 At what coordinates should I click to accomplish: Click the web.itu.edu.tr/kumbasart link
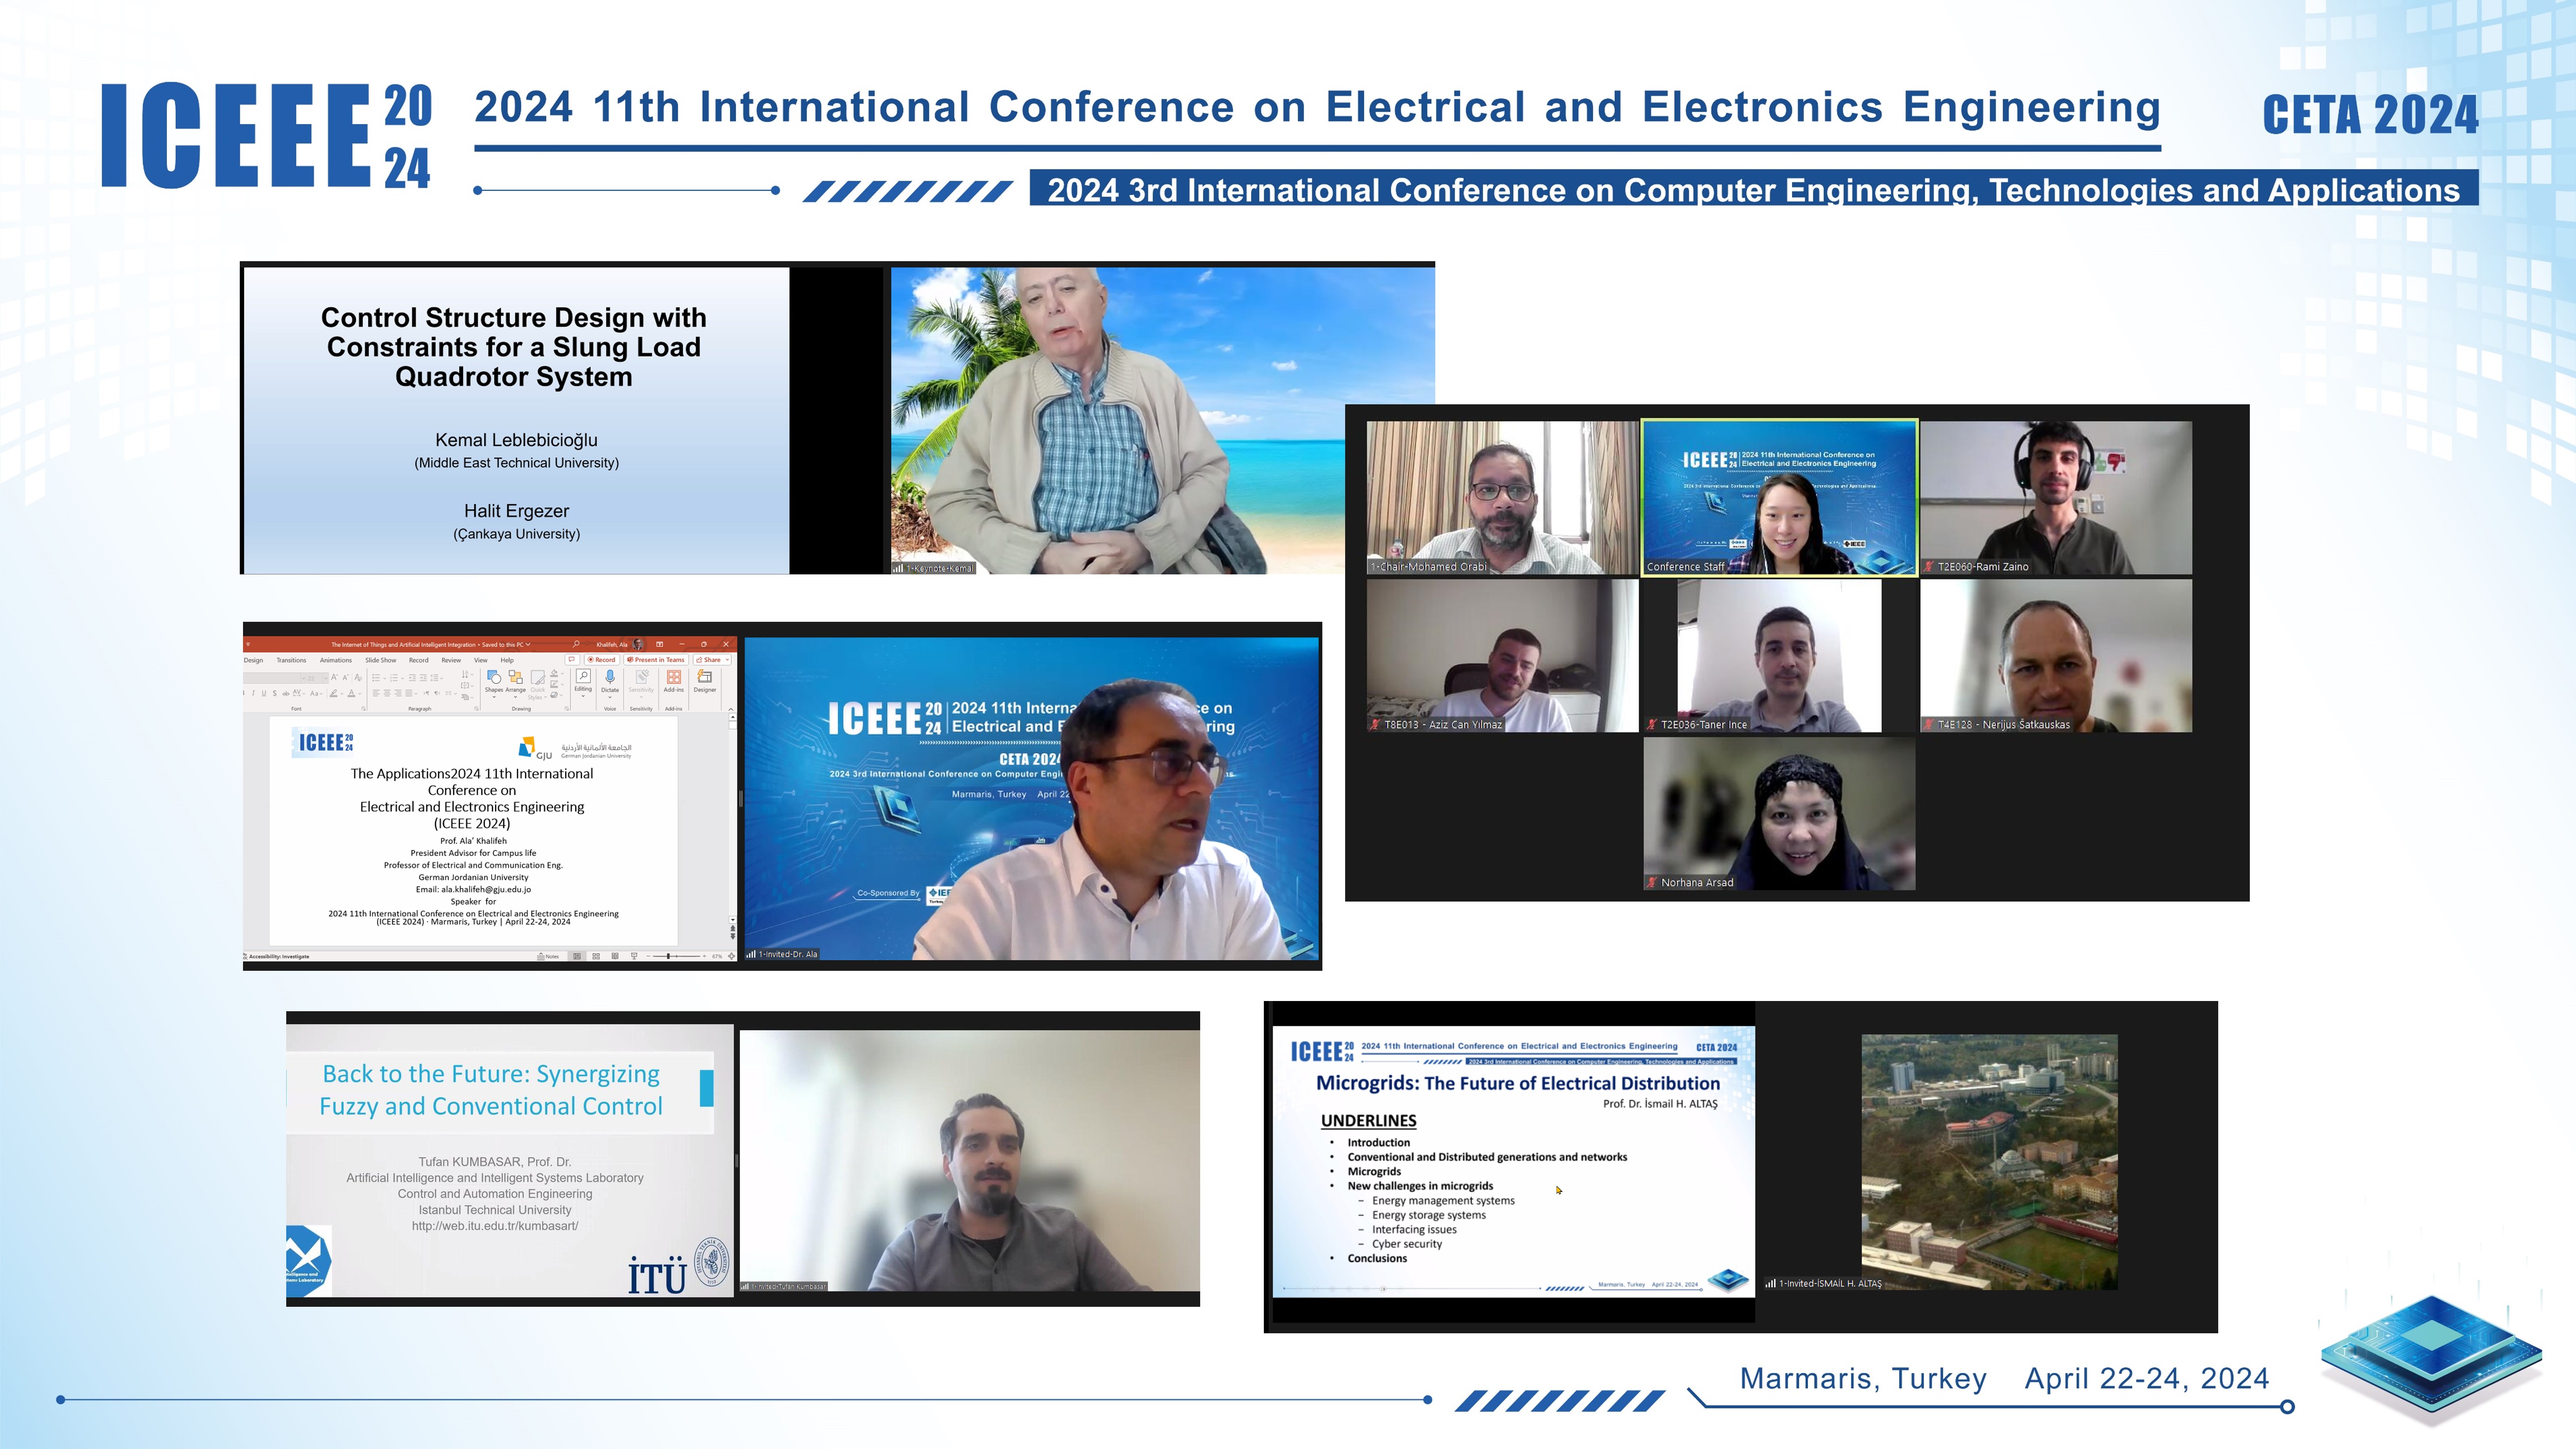(495, 1226)
